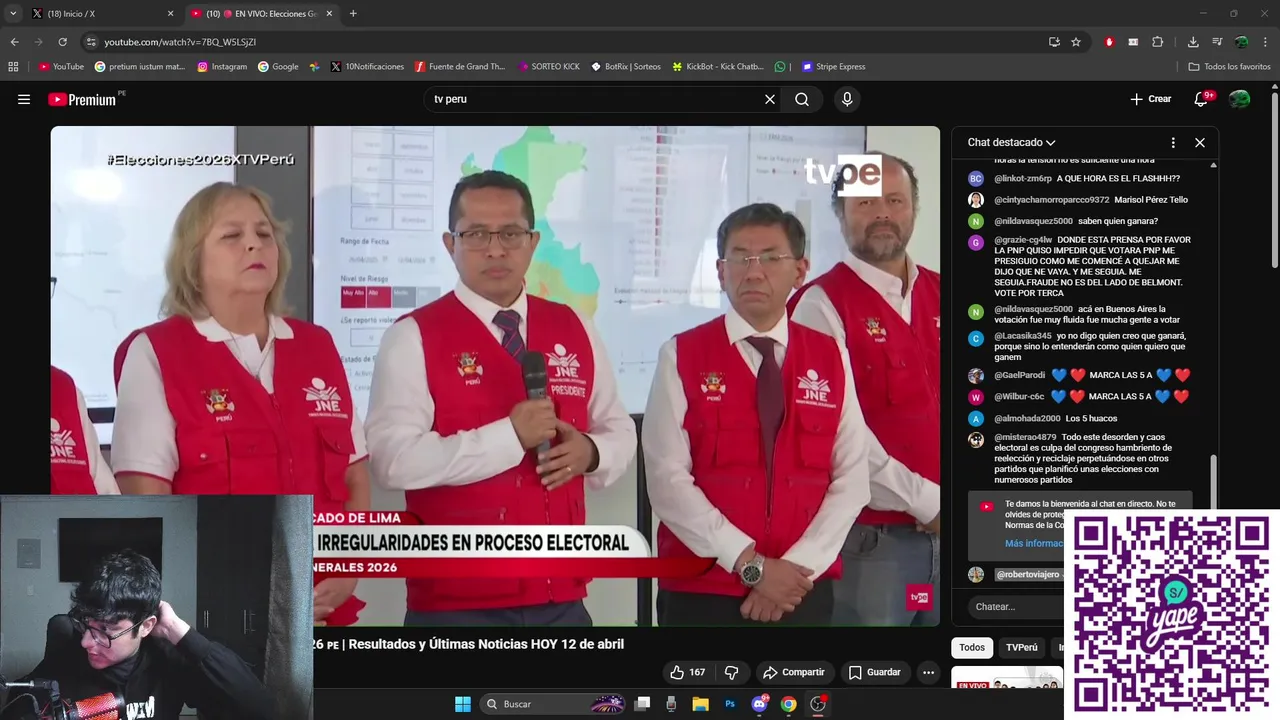Focus the YouTube search box
The image size is (1280, 720).
pos(595,99)
